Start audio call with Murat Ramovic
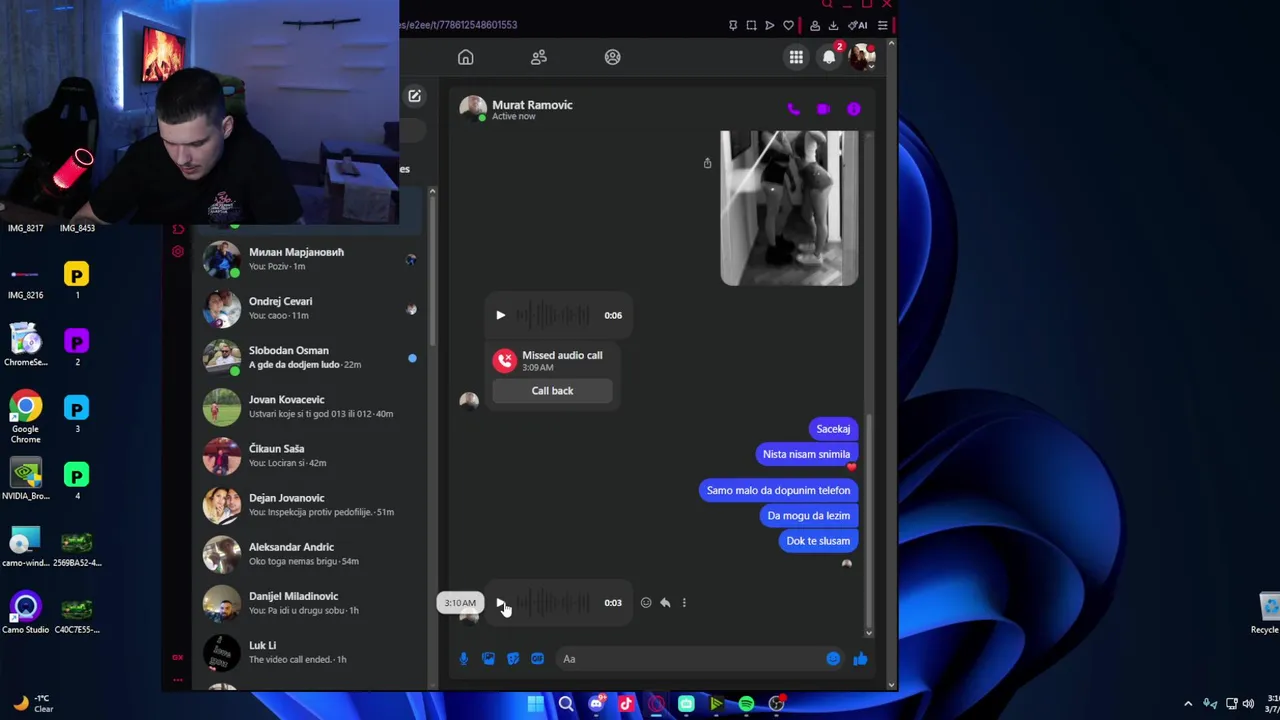This screenshot has width=1280, height=720. 793,109
